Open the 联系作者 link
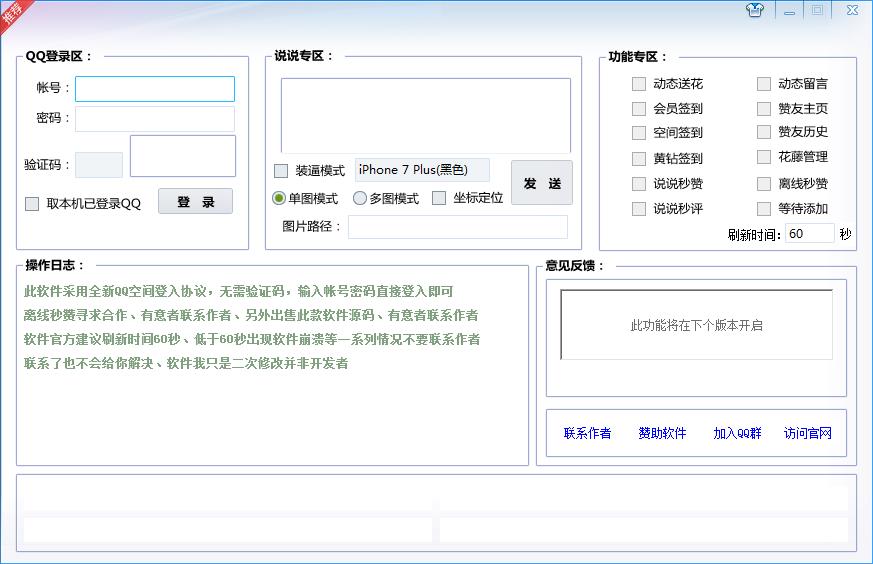873x564 pixels. [587, 434]
